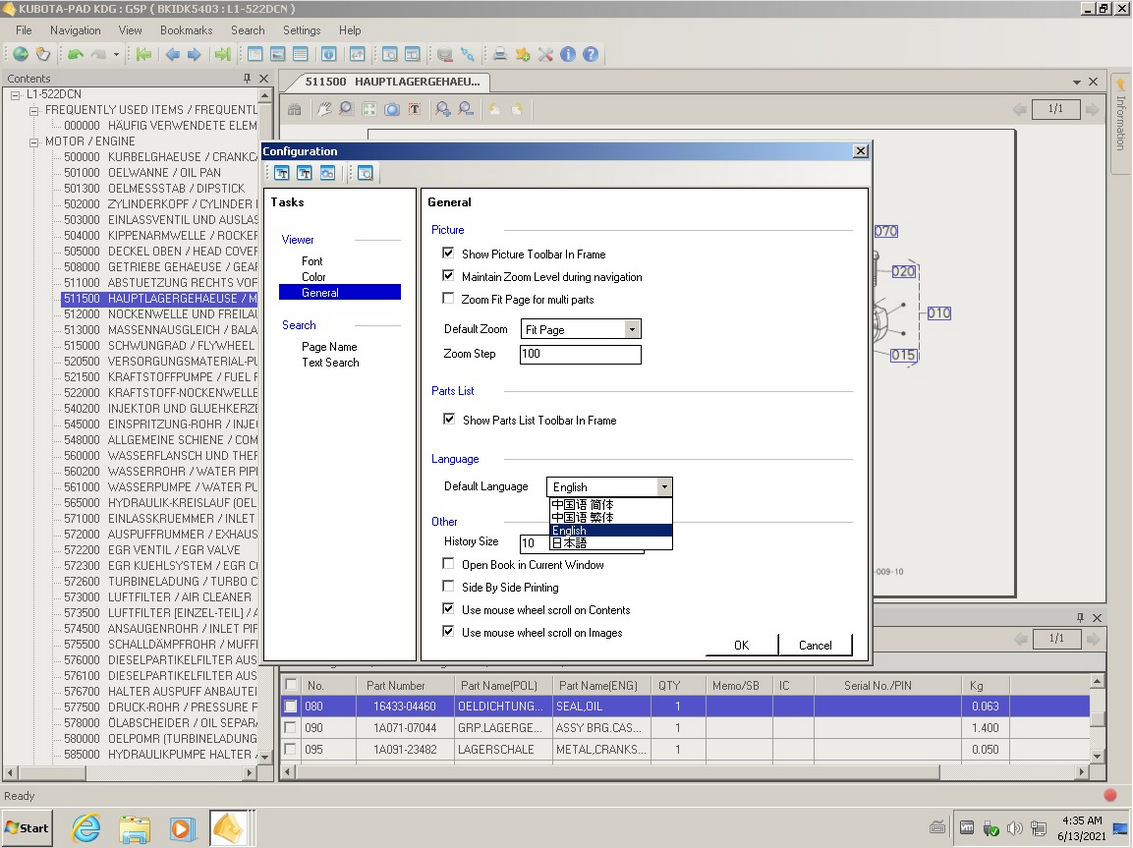Click the green undo arrow in the main toolbar
This screenshot has height=848, width=1133.
point(75,54)
